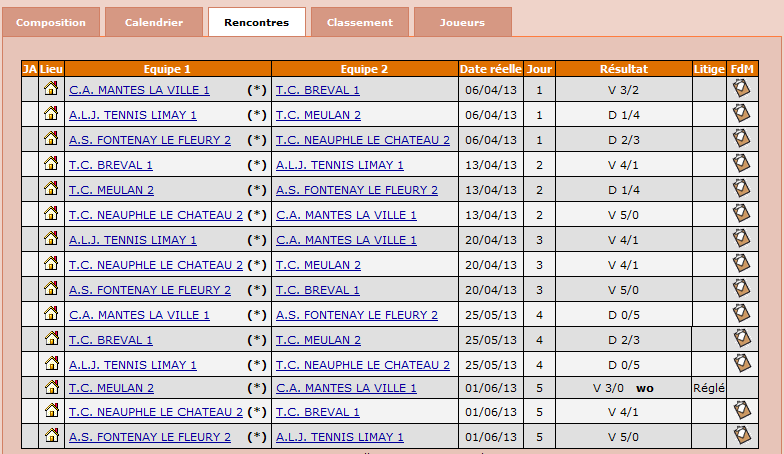The image size is (784, 454).
Task: Click the "Litige" column header
Action: point(709,69)
